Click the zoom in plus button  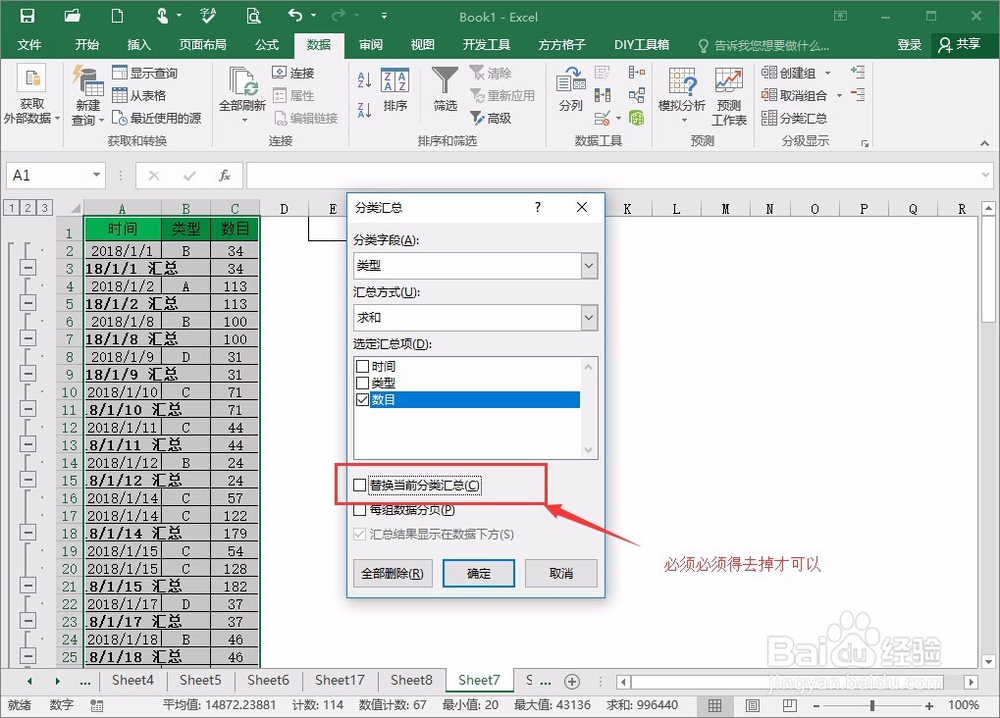[x=929, y=705]
